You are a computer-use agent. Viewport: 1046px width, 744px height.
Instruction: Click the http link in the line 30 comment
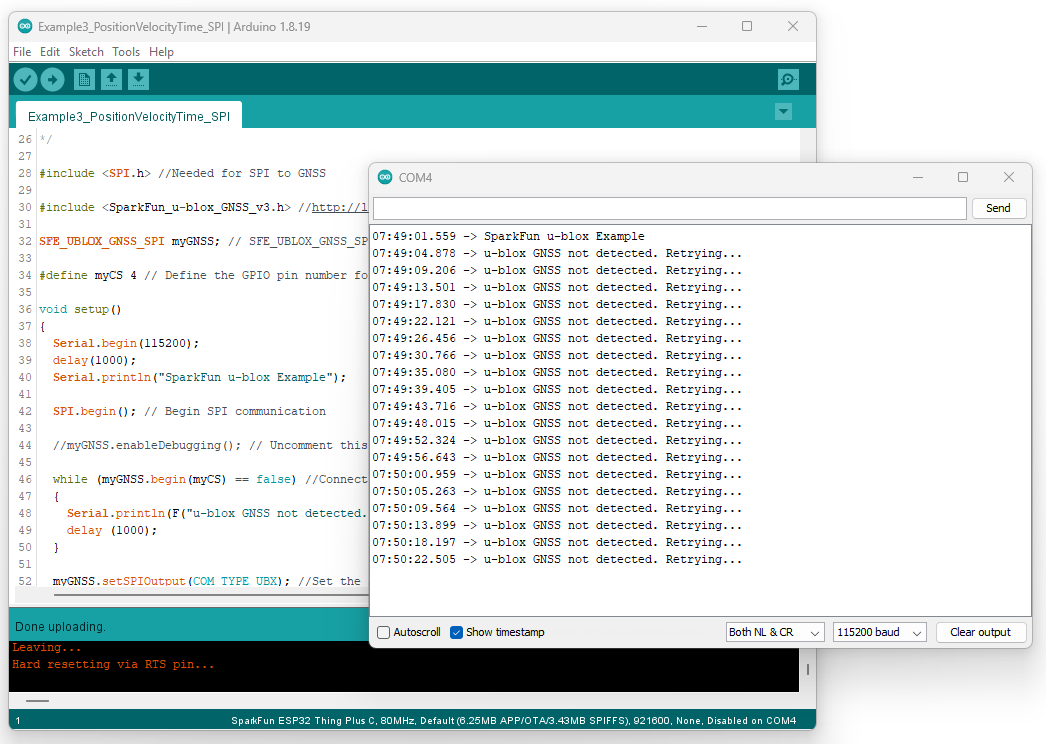coord(340,207)
